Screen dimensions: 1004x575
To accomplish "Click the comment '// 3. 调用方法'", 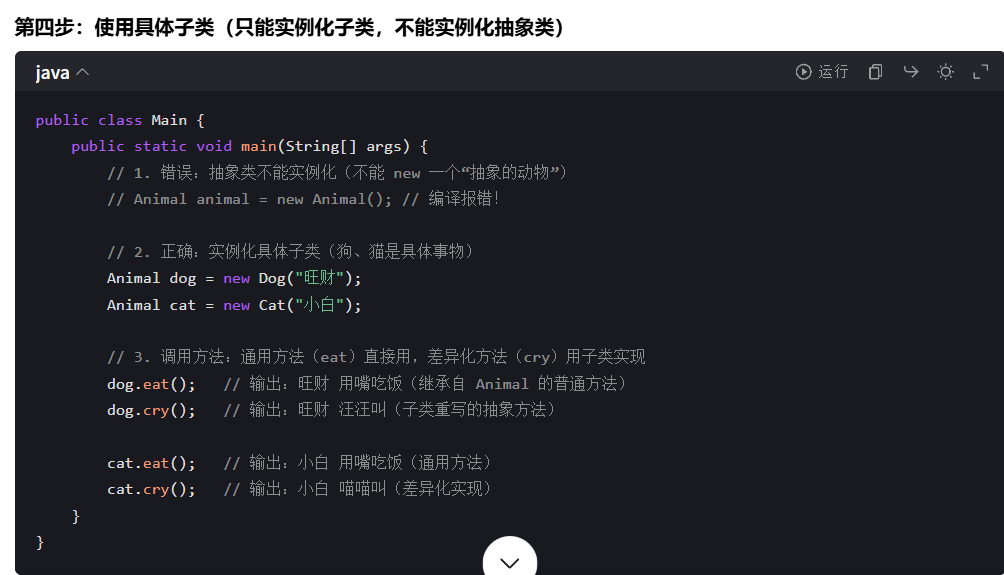I will 376,357.
